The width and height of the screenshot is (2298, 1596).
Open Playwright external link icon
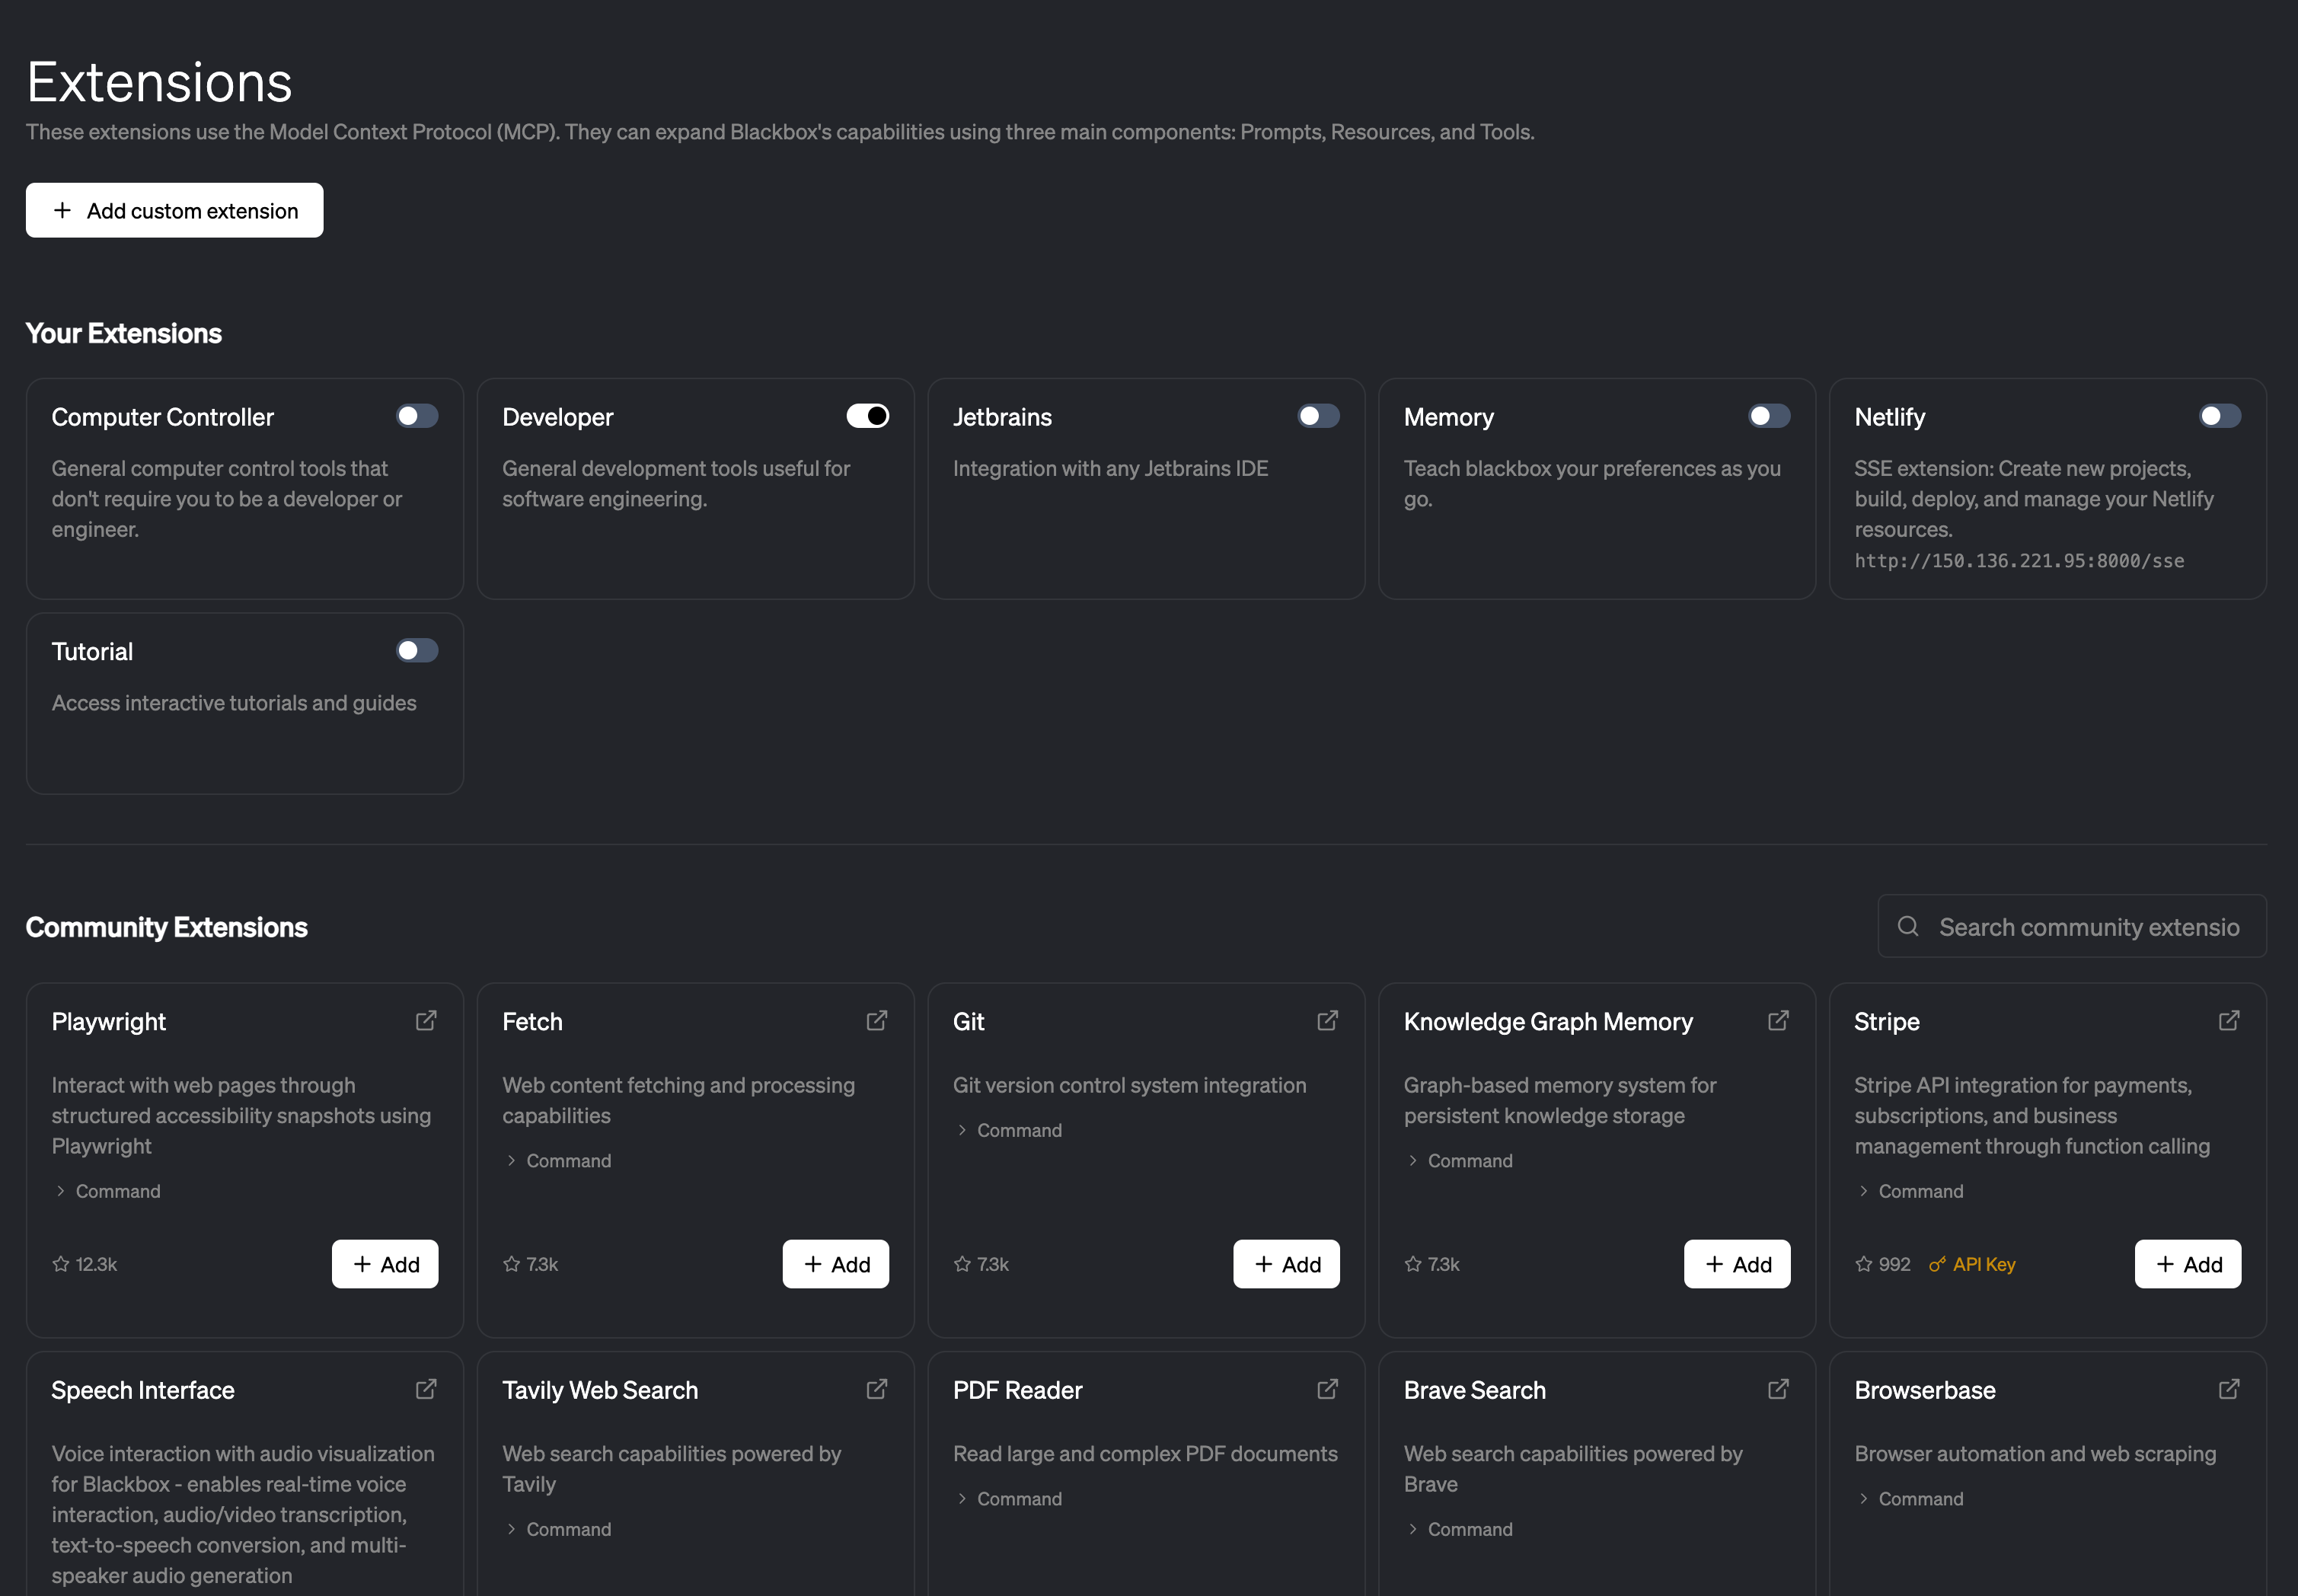pos(426,1020)
